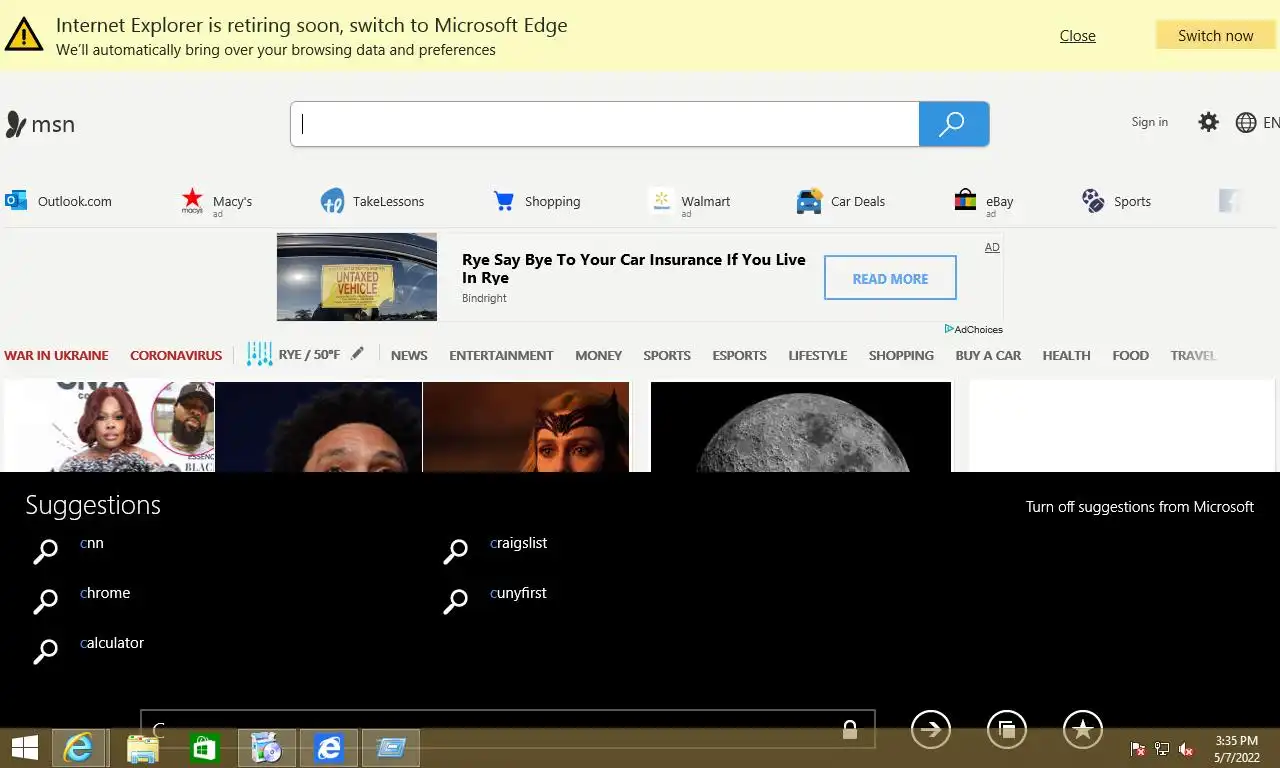The image size is (1280, 768).
Task: Click the forward arrow (Go) button
Action: coord(931,730)
